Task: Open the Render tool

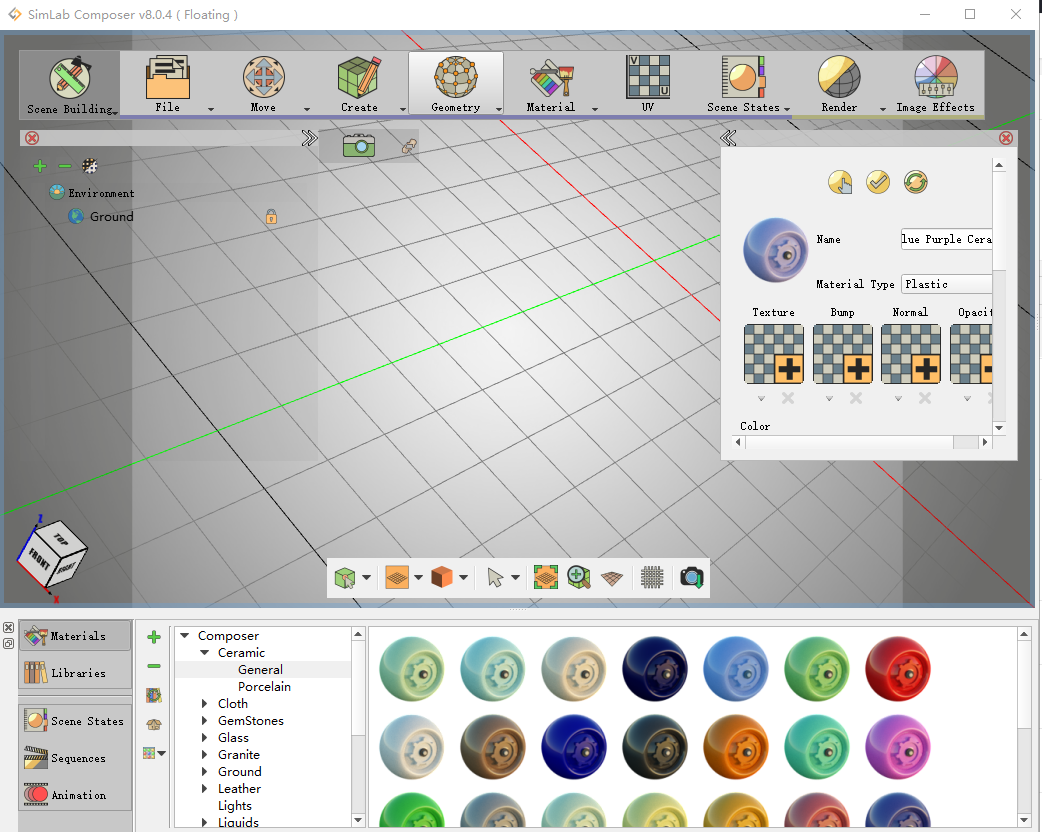Action: point(839,84)
